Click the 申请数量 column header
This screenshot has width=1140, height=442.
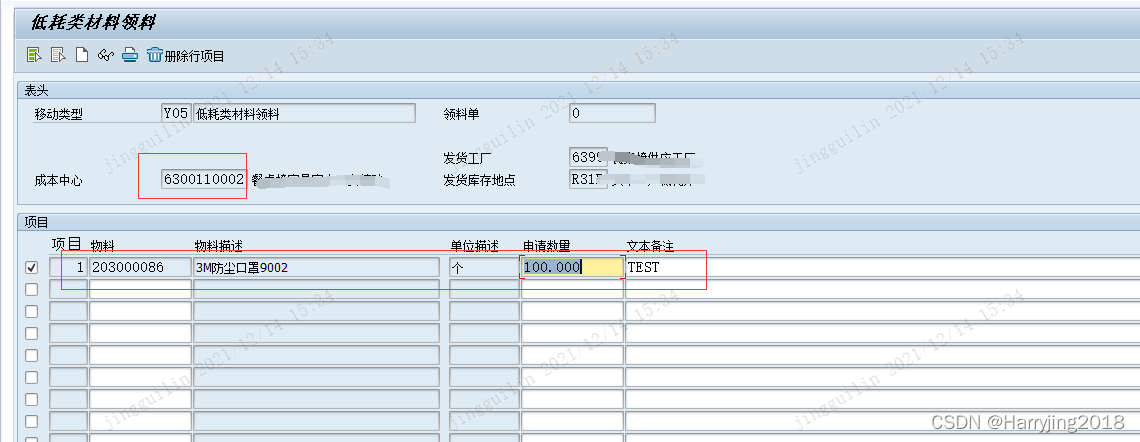pos(547,246)
